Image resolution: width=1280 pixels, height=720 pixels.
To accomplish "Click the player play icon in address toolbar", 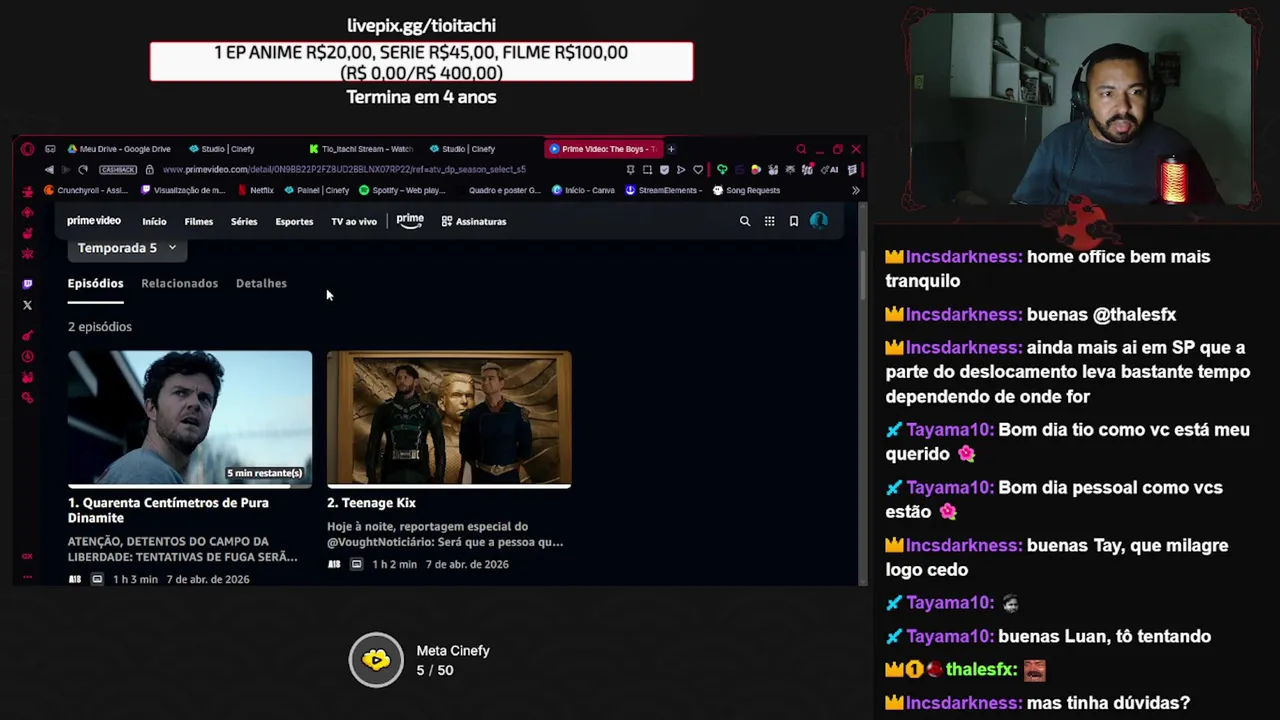I will [681, 170].
